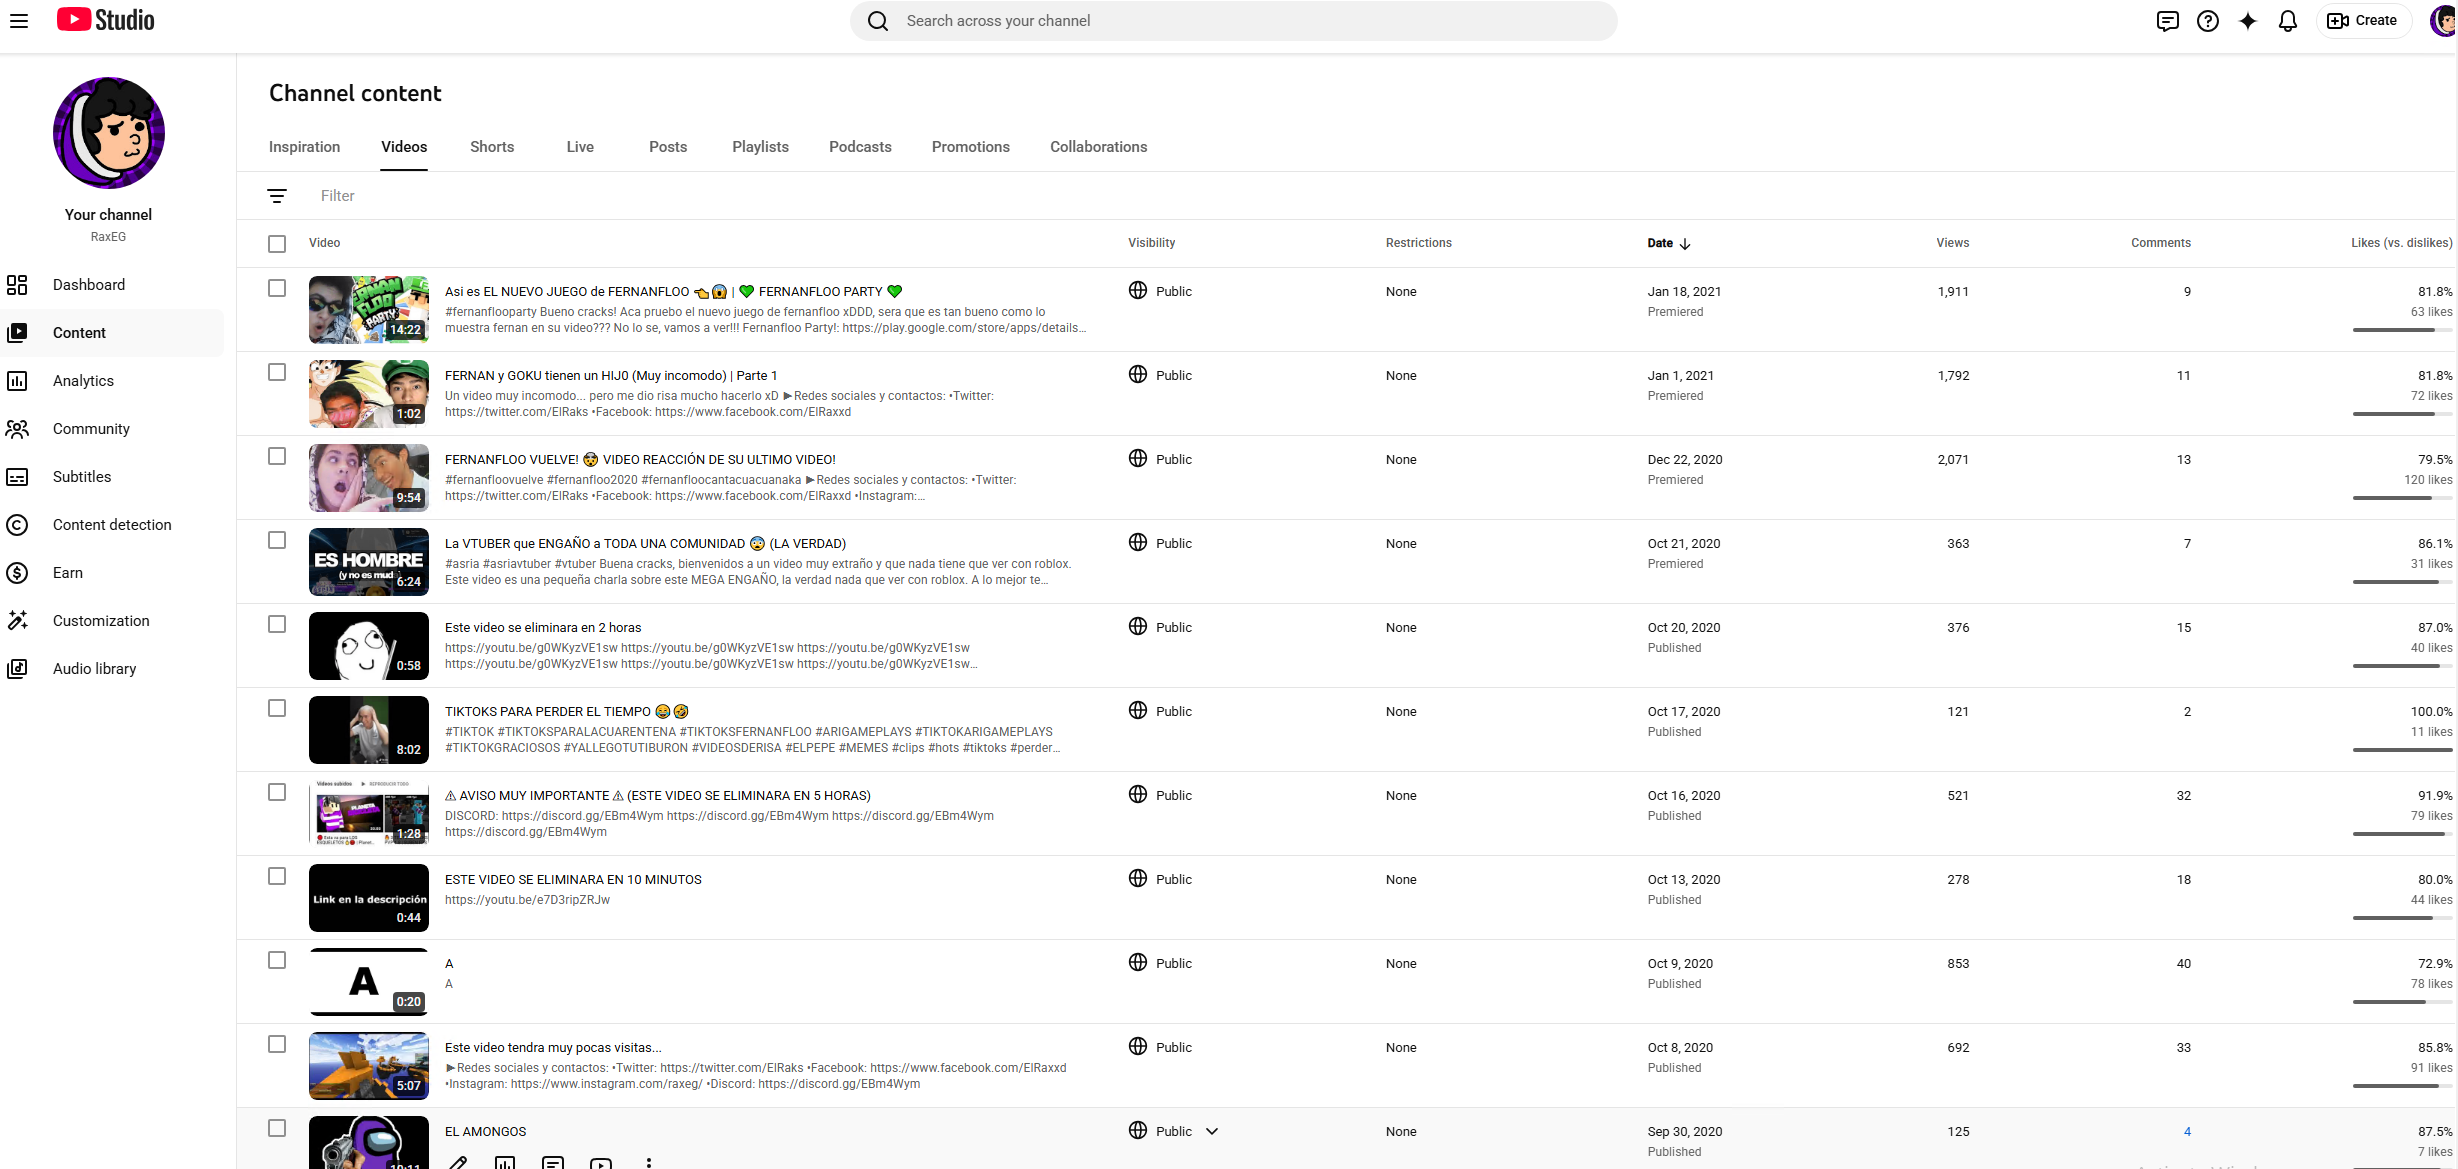Open Analytics in the sidebar
Viewport: 2458px width, 1169px height.
83,381
